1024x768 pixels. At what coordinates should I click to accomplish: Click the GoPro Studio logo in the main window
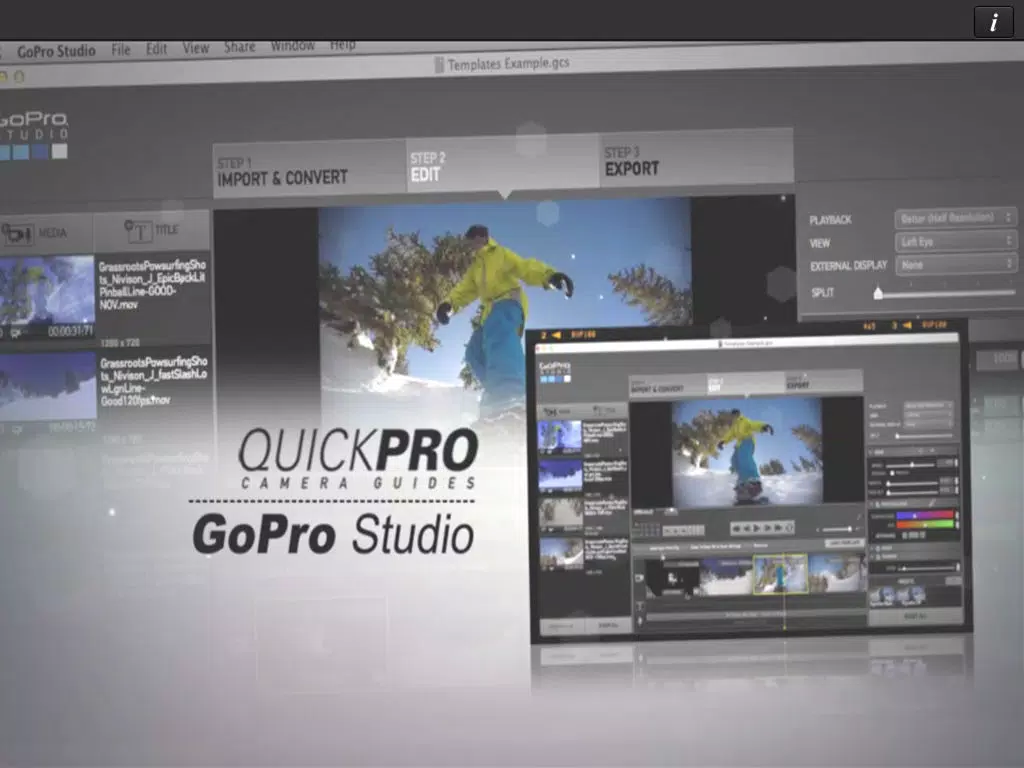pyautogui.click(x=34, y=135)
